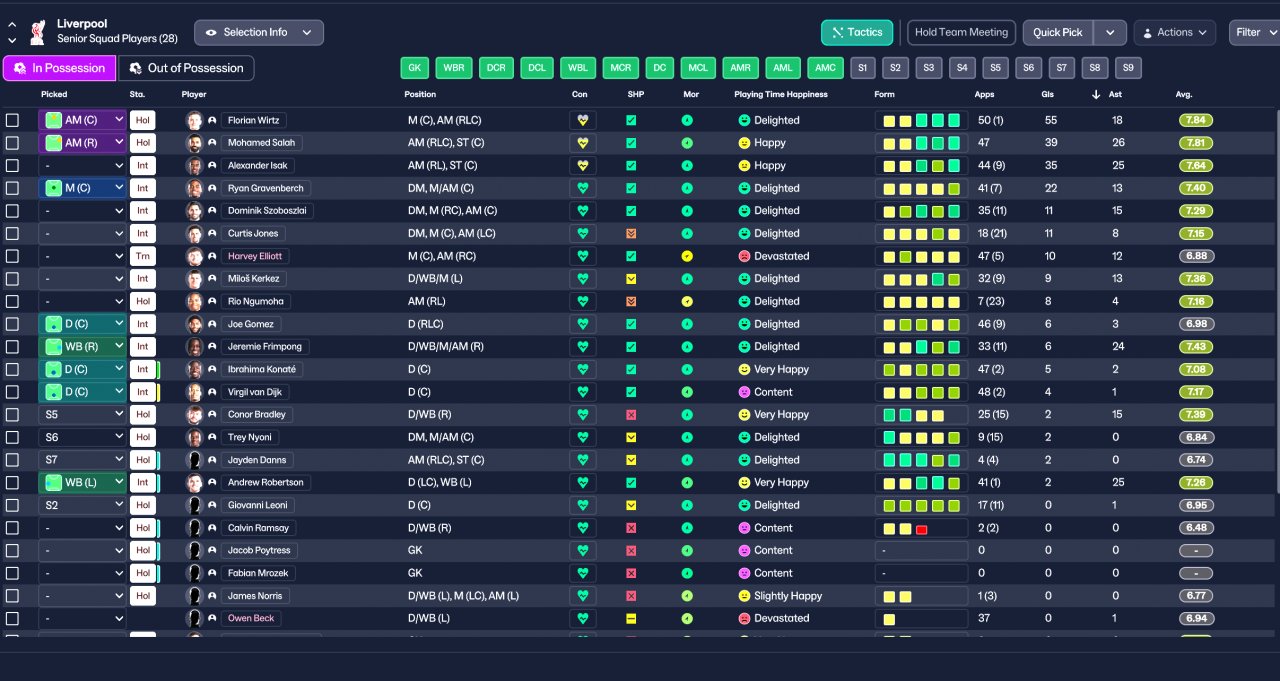
Task: Open Alexander Isak's picked position dropdown
Action: [83, 165]
